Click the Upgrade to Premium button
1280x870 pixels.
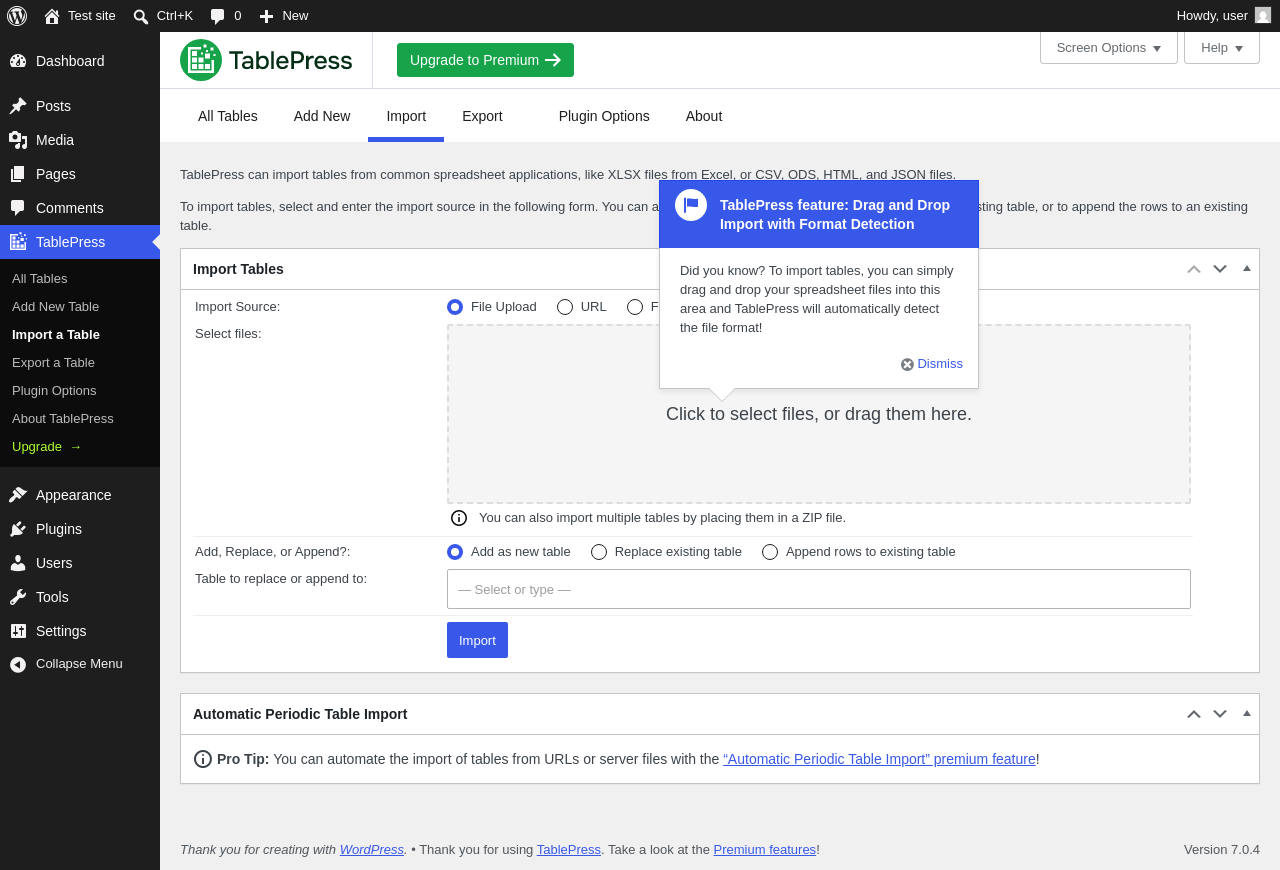coord(485,60)
